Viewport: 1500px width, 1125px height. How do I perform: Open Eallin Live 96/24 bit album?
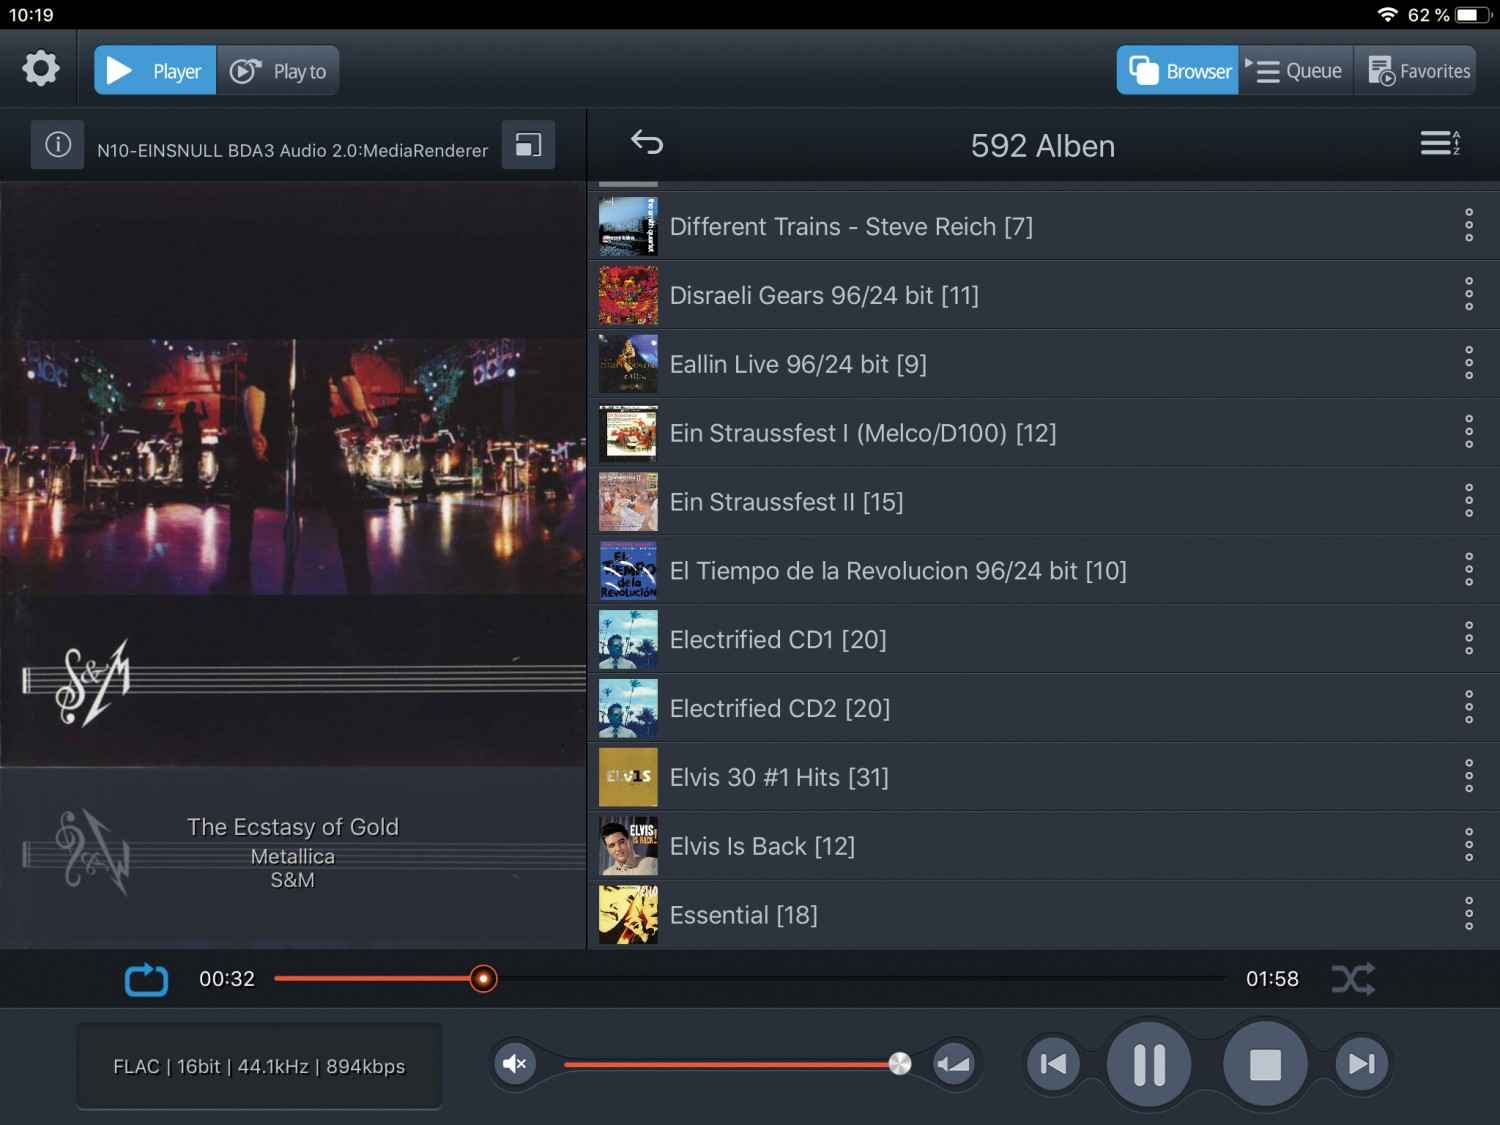[1044, 364]
